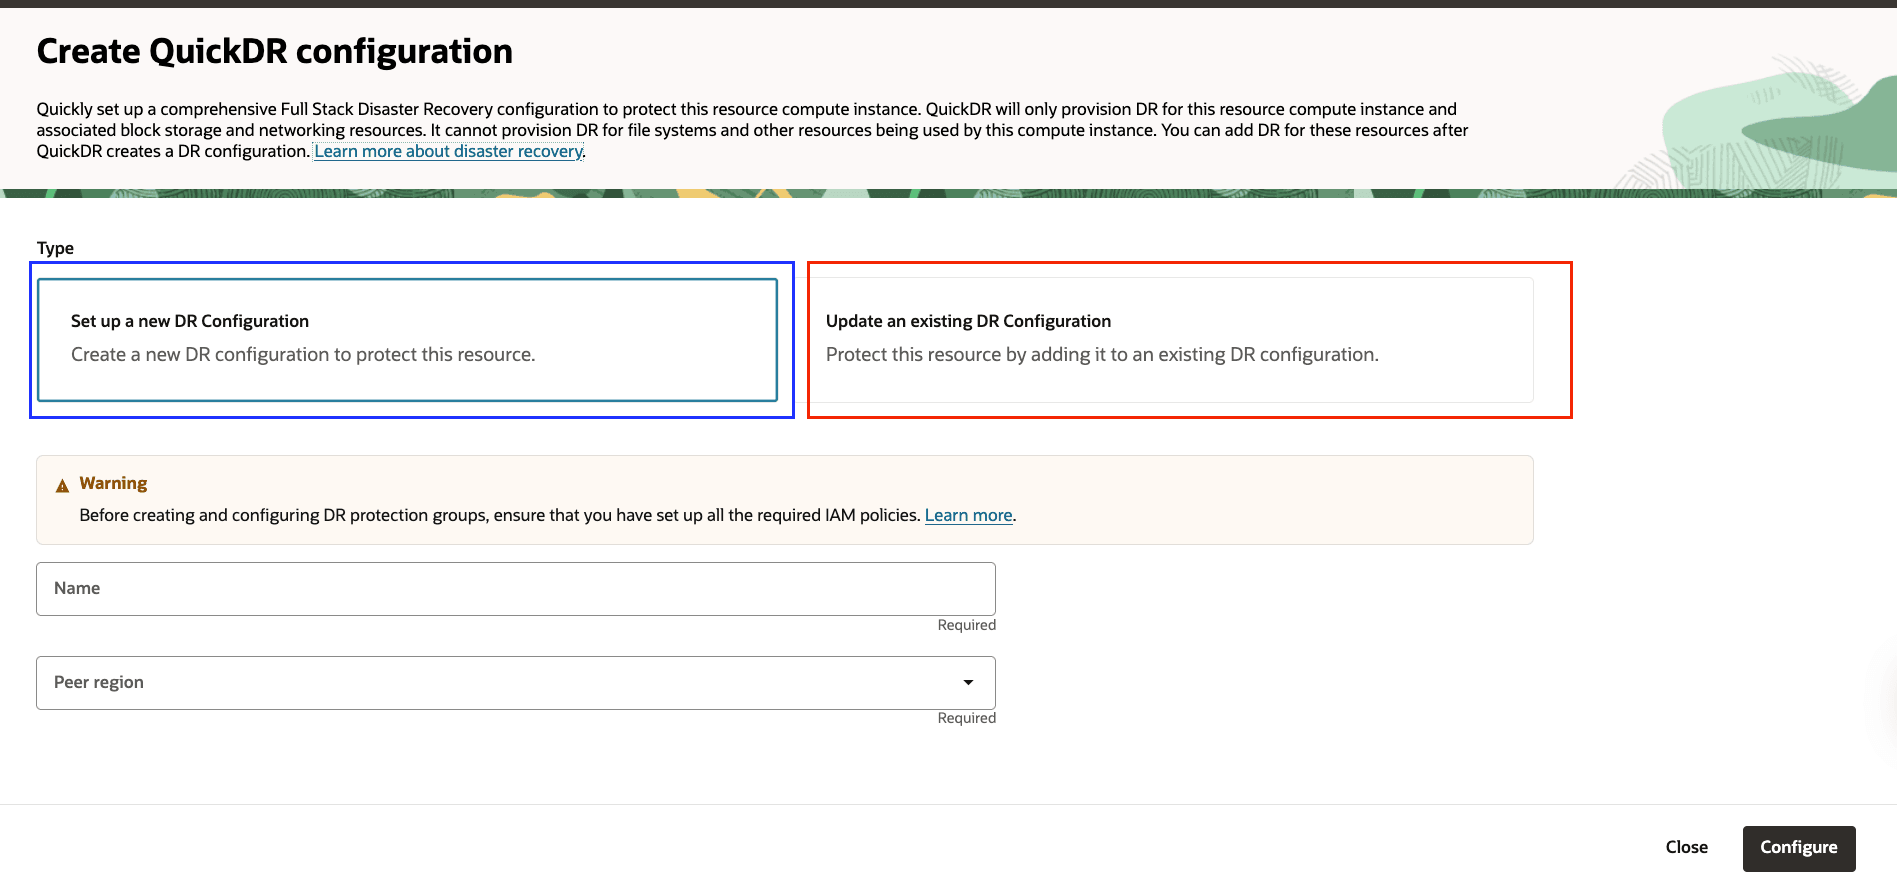
Task: Click the Required label under Name field
Action: point(966,625)
